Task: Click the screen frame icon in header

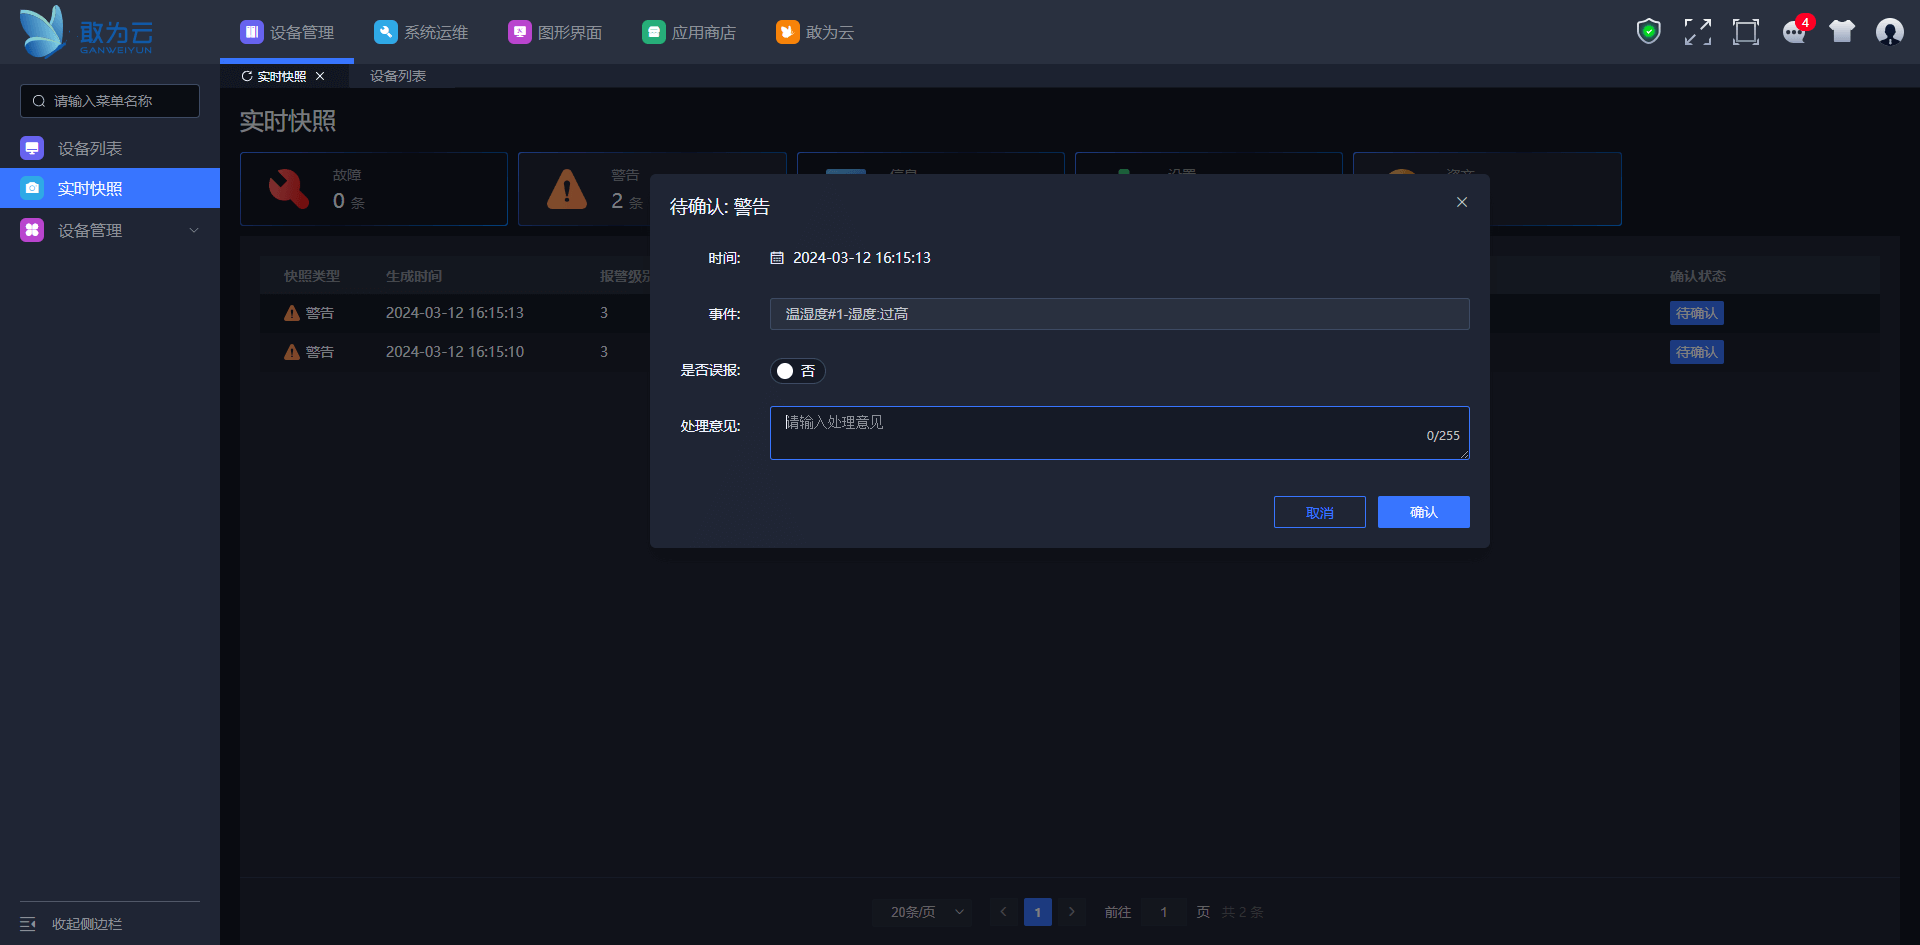Action: point(1746,32)
